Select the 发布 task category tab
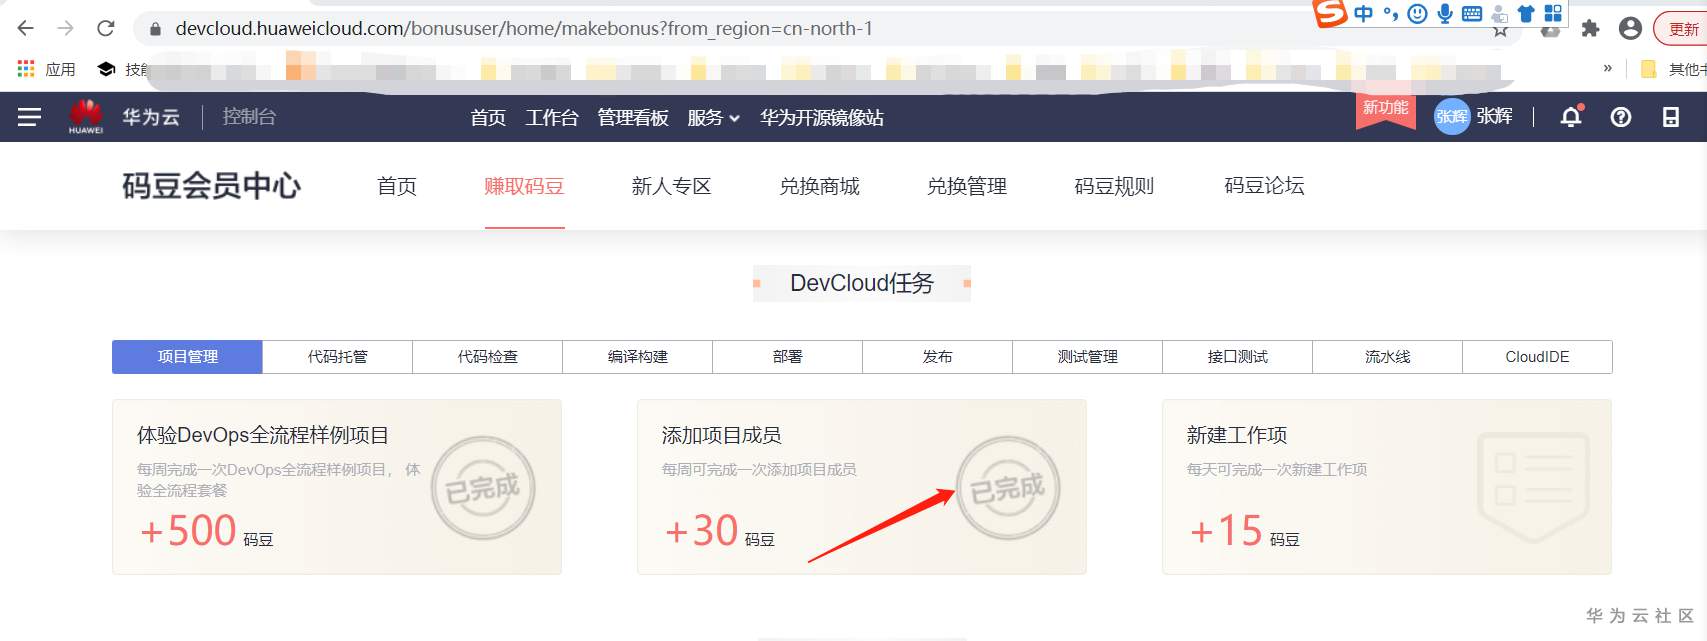 pos(938,357)
